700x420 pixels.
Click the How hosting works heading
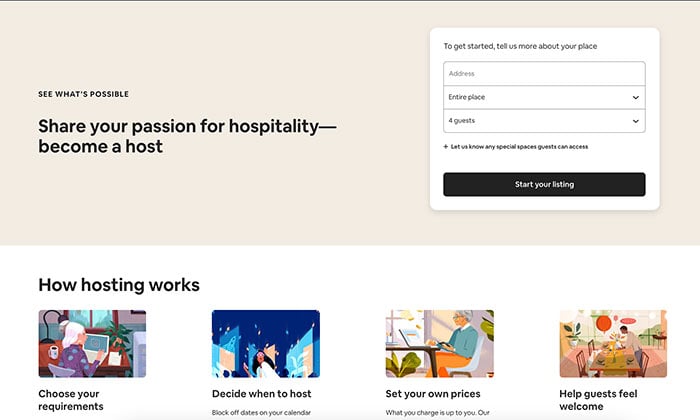click(x=119, y=285)
